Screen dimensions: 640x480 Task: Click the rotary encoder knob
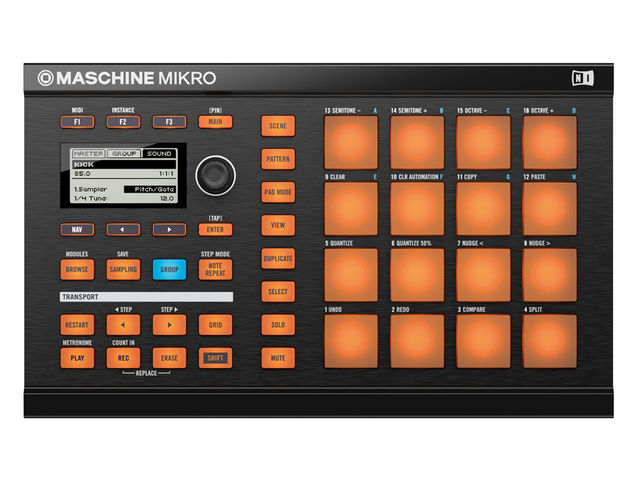[x=216, y=176]
